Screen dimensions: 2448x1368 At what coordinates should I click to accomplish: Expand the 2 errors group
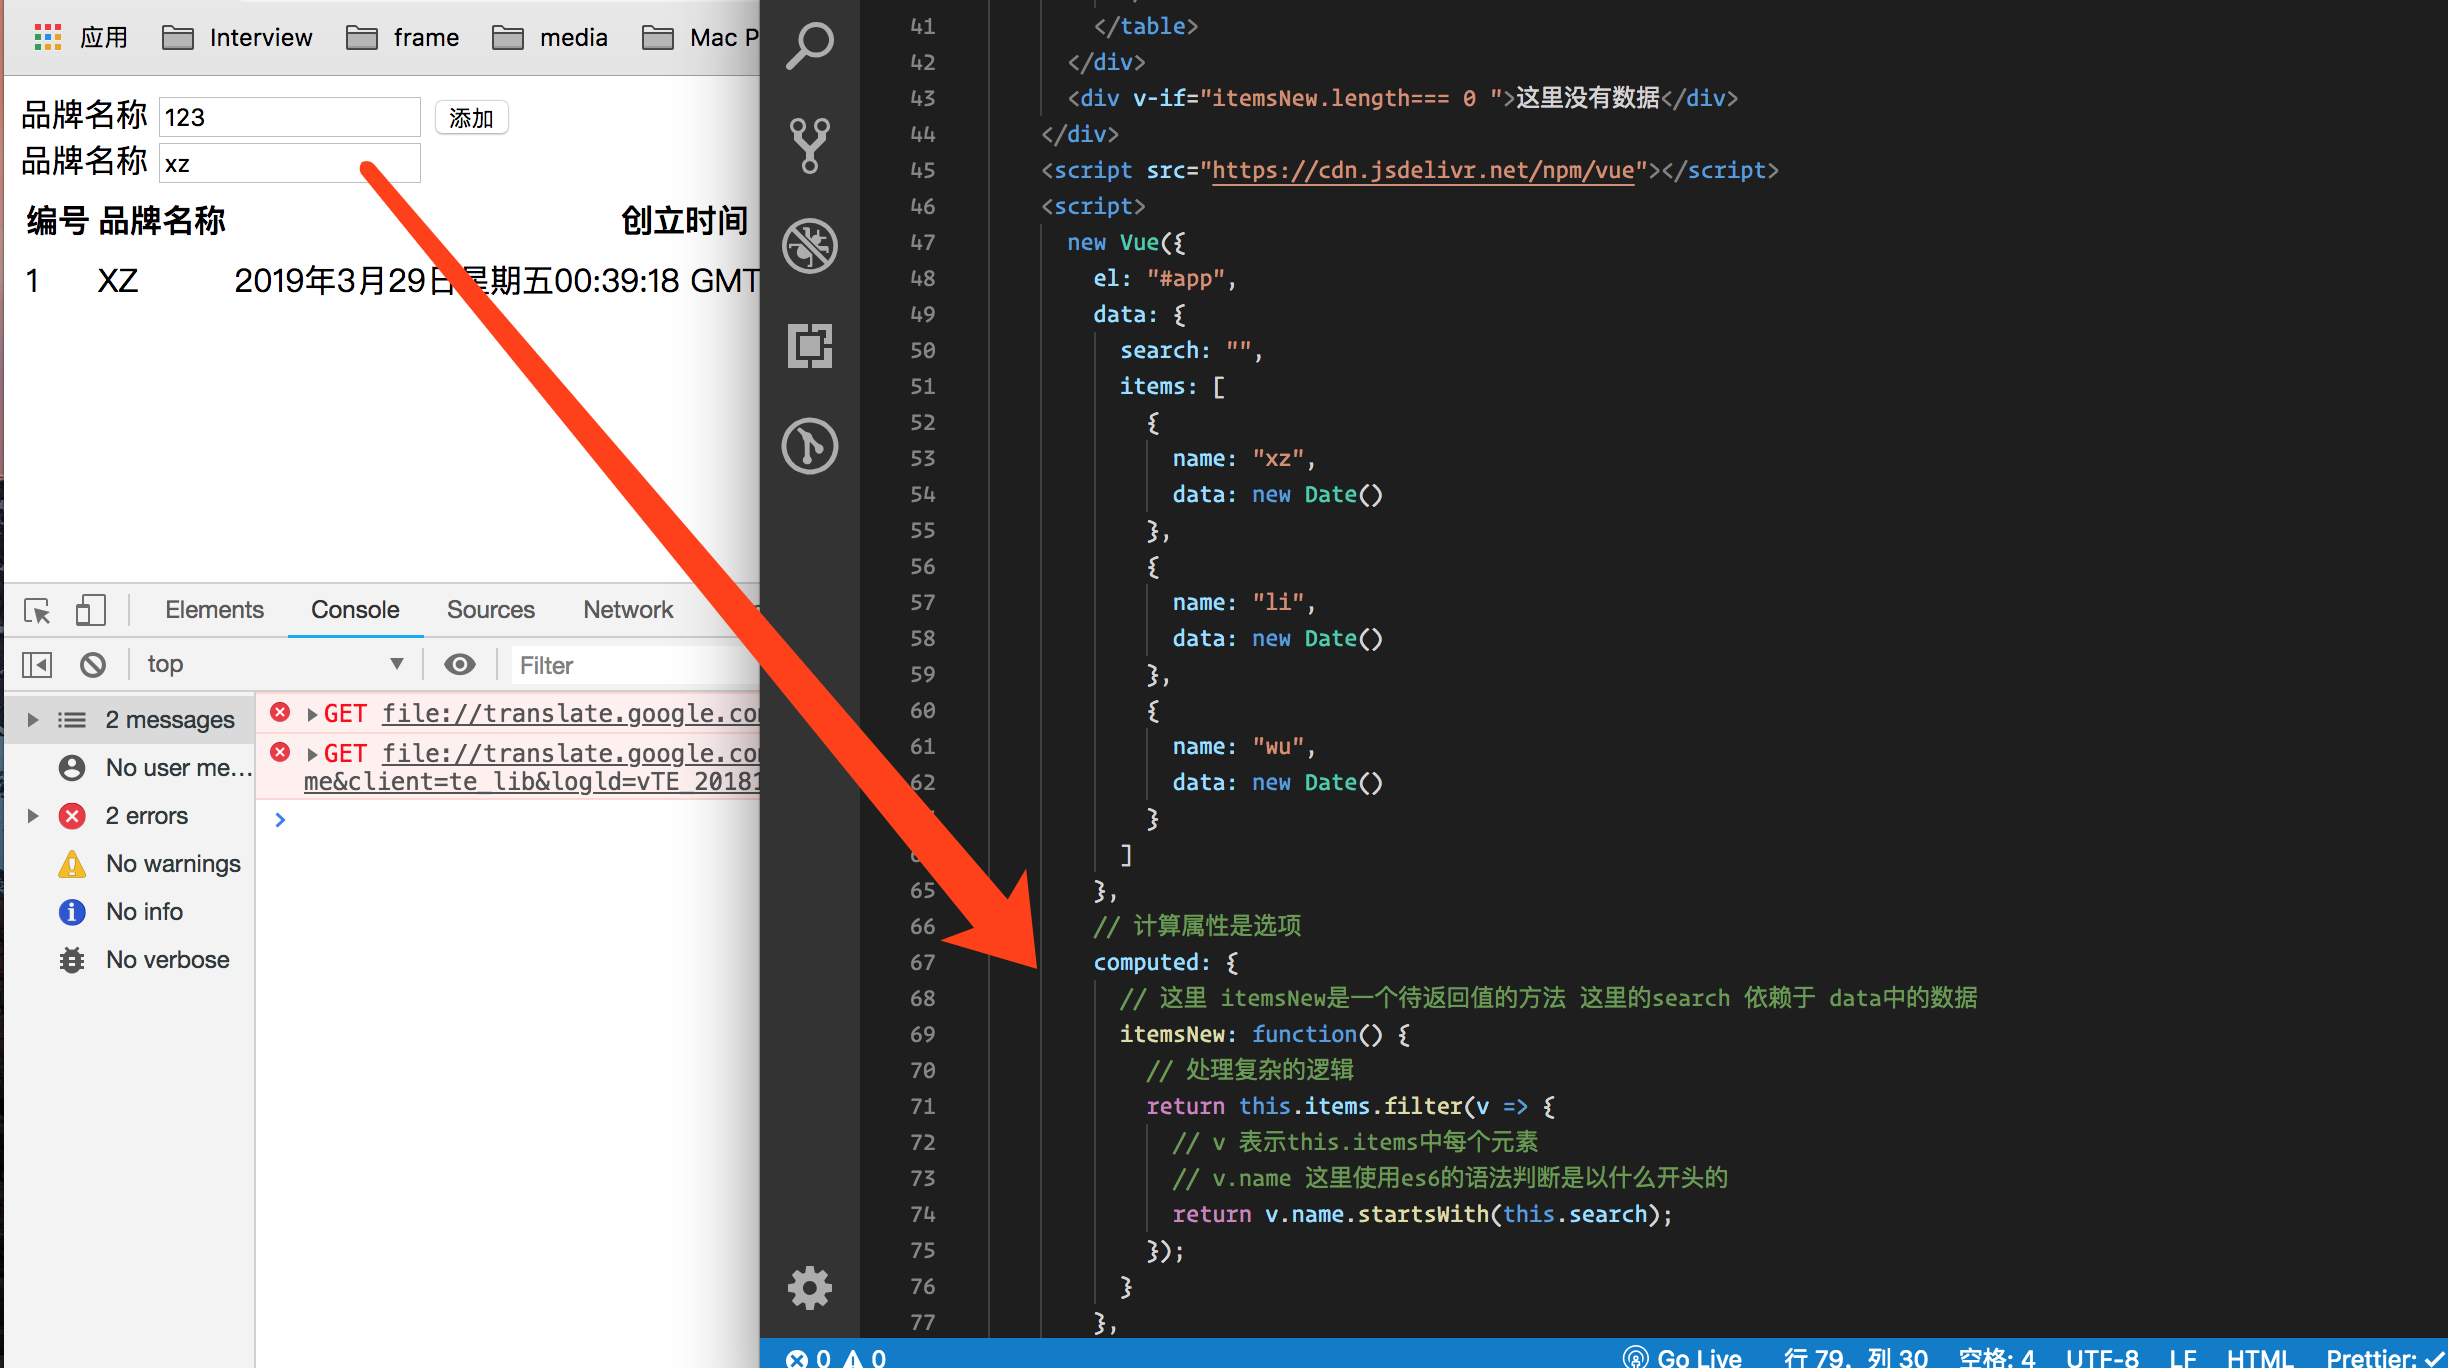(33, 816)
